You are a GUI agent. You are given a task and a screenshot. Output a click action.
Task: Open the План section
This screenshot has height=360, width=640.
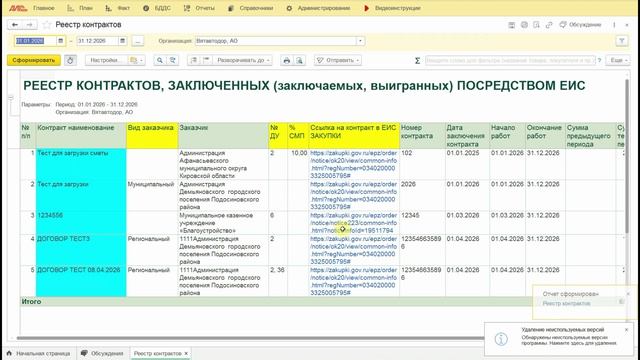pos(80,8)
